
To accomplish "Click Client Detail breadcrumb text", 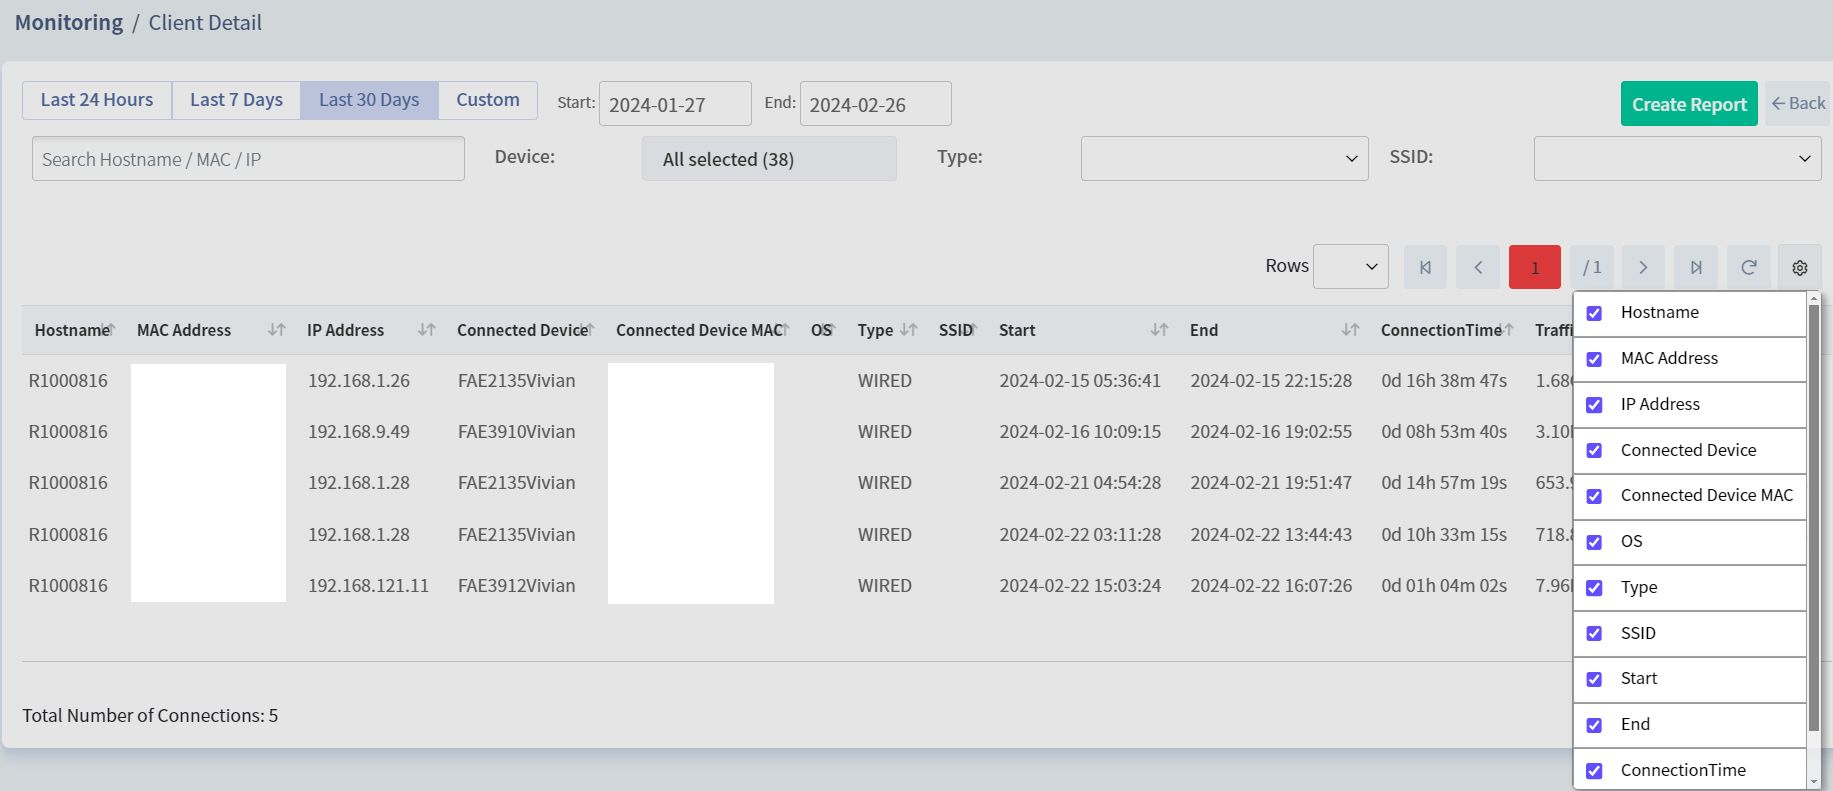I will pos(205,22).
